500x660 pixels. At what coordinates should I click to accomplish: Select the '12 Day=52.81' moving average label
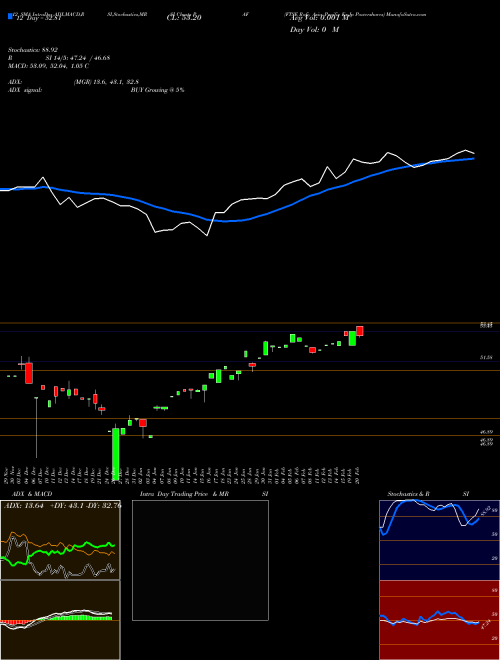(x=37, y=18)
